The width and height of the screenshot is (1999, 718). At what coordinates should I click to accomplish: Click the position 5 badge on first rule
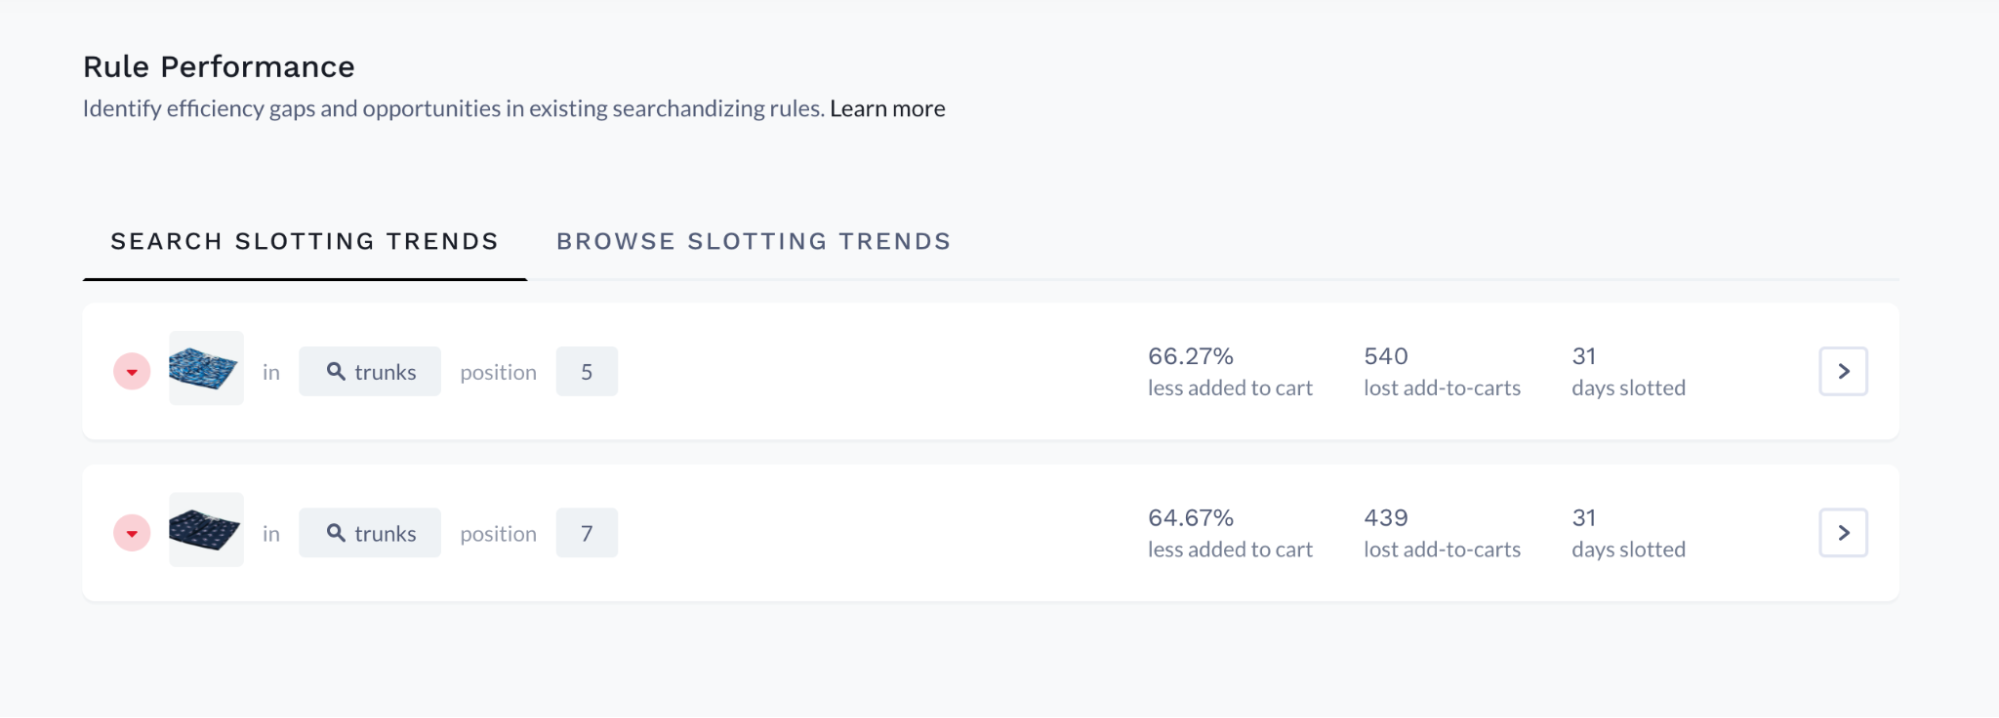click(x=587, y=371)
